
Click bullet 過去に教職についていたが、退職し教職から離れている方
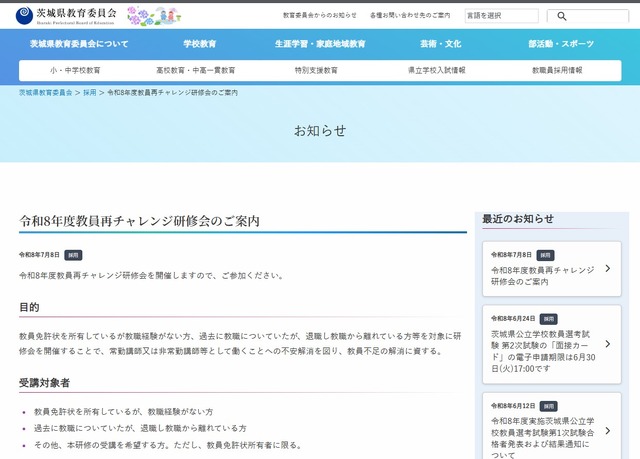point(140,428)
